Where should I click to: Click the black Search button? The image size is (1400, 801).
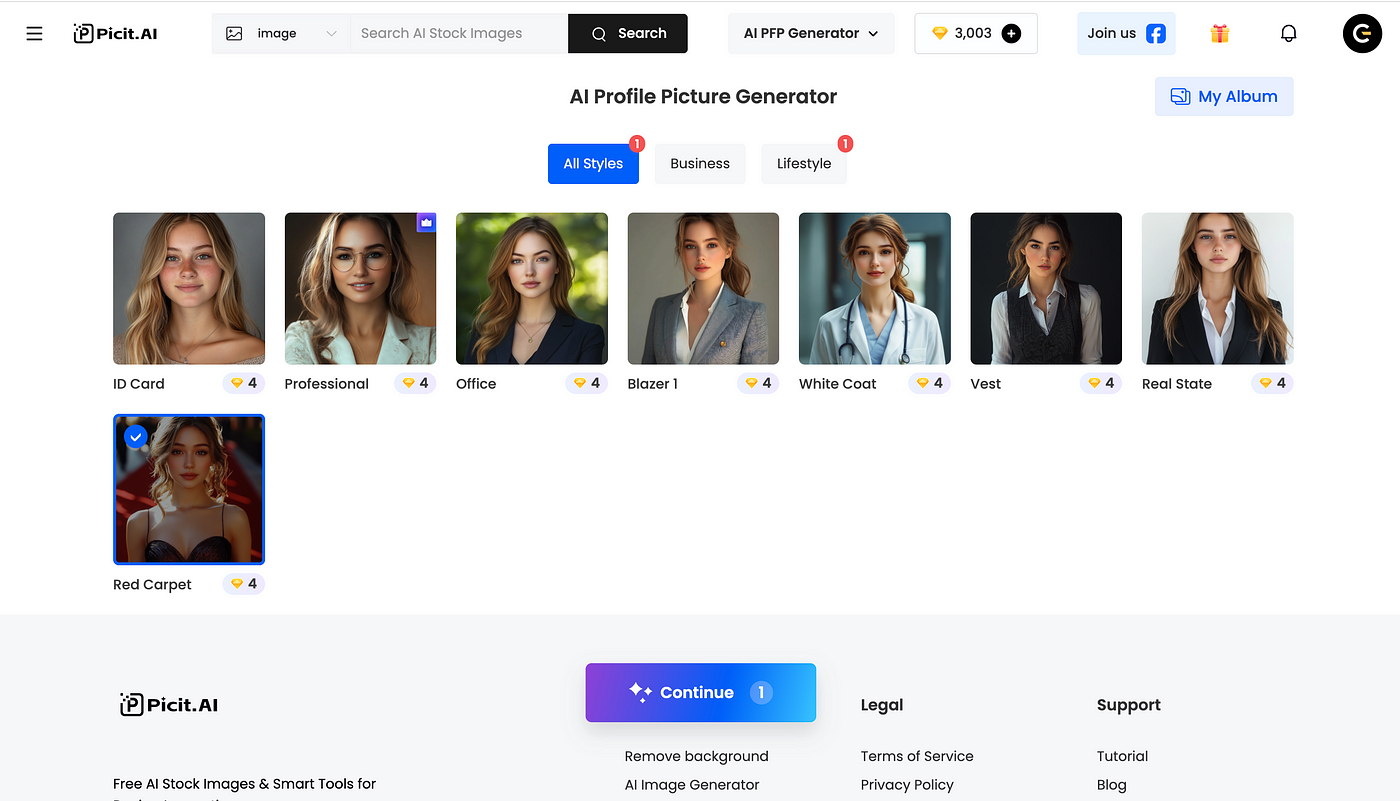click(628, 33)
